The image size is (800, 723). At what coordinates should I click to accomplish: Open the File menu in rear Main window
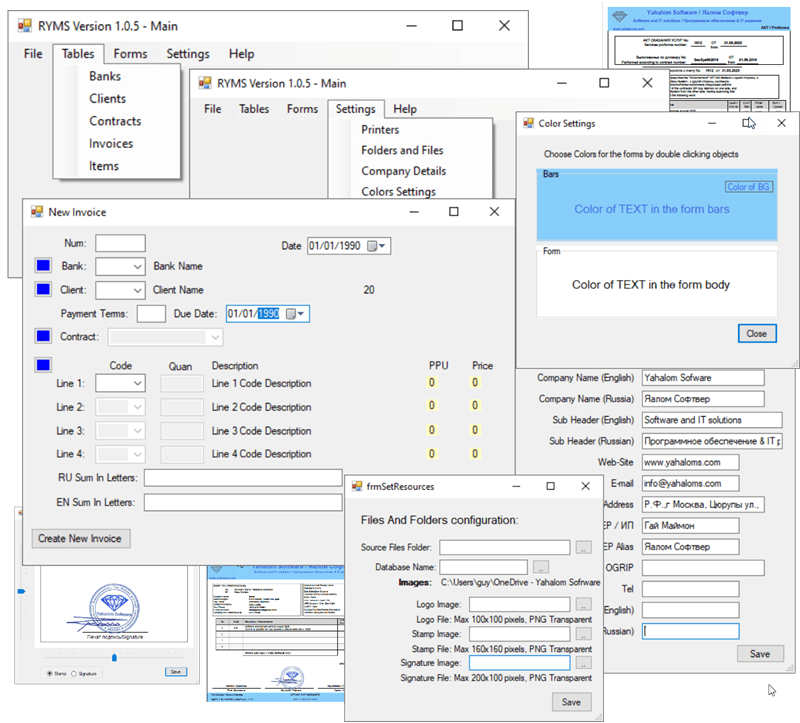(x=33, y=54)
